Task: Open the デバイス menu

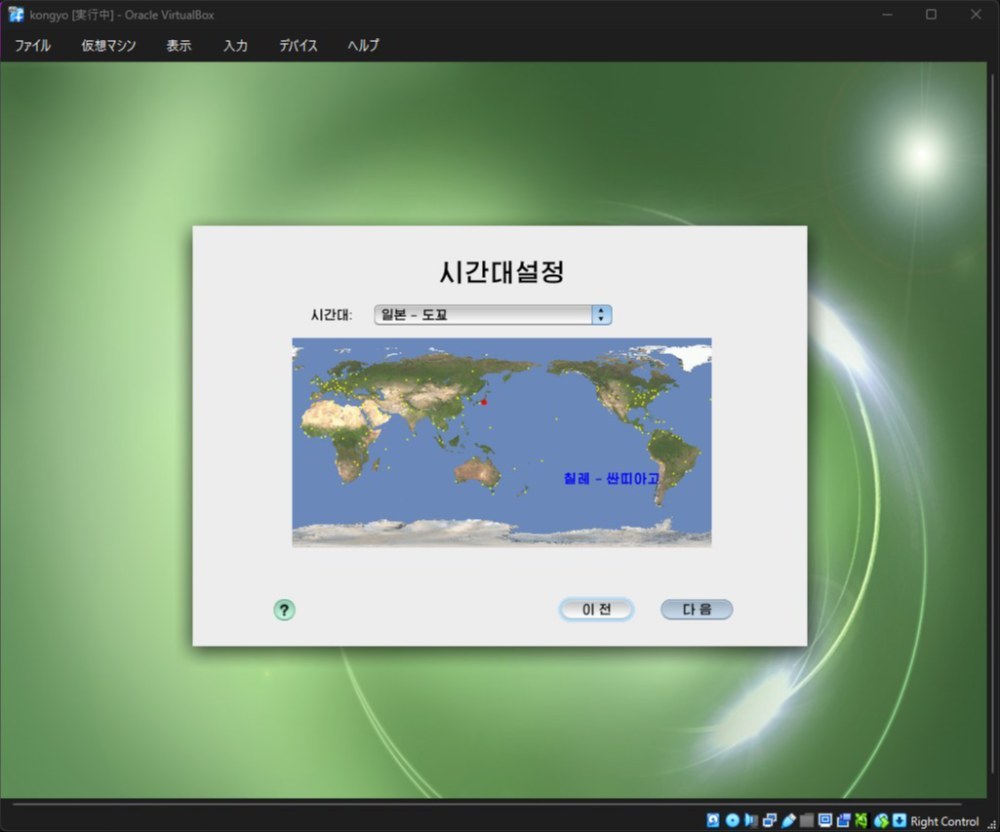Action: point(298,45)
